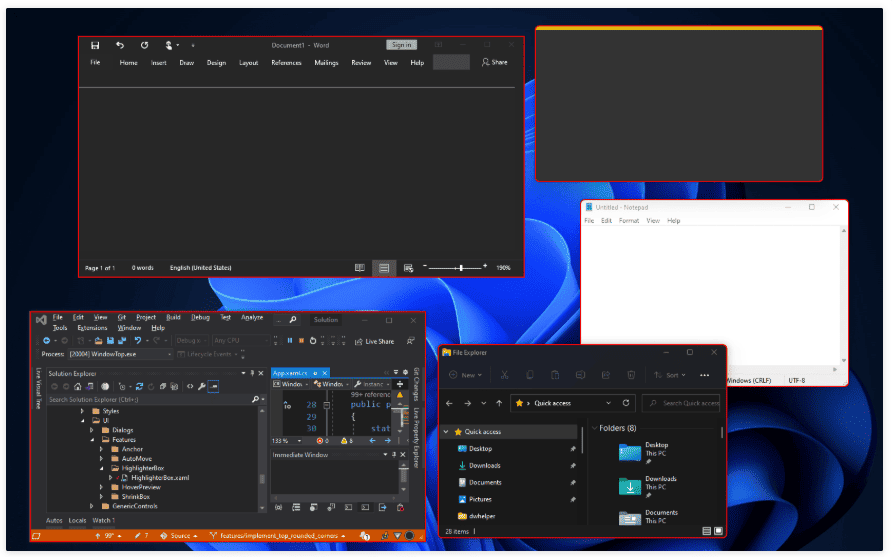Click the View Code icon in Solution Explorer
This screenshot has height=557, width=892.
(x=190, y=387)
